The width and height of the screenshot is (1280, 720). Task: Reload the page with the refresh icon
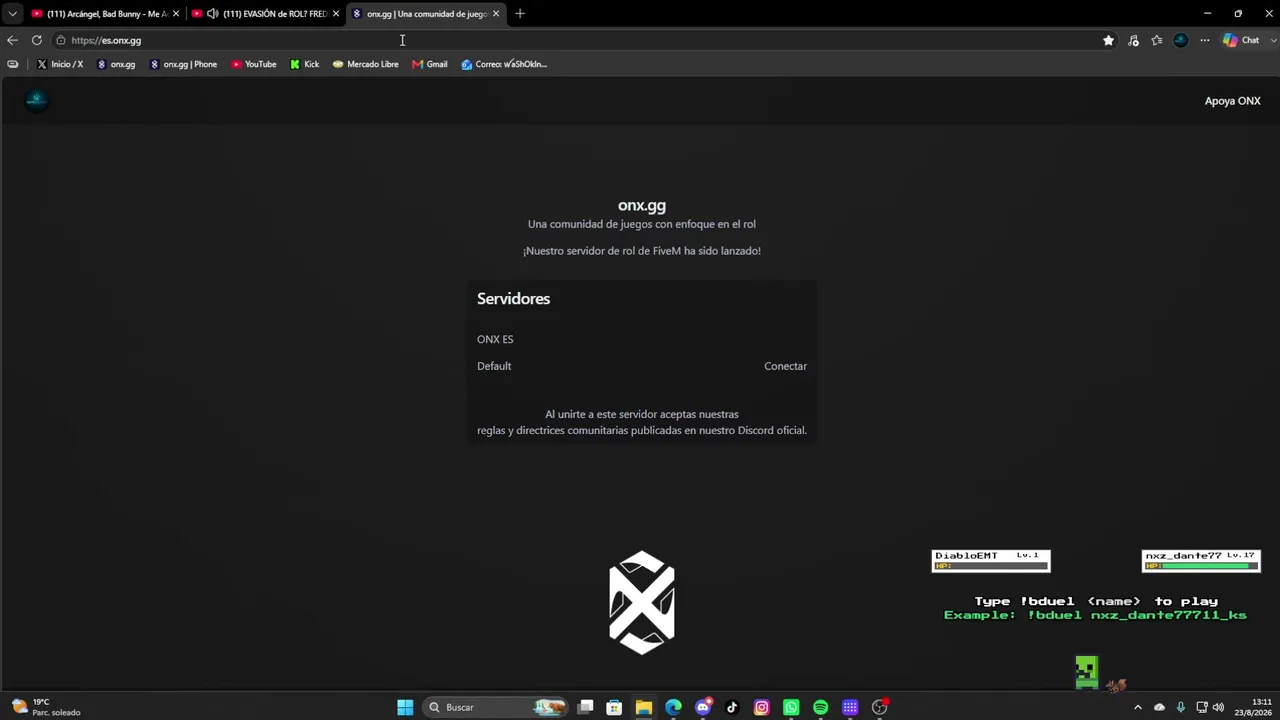tap(37, 40)
